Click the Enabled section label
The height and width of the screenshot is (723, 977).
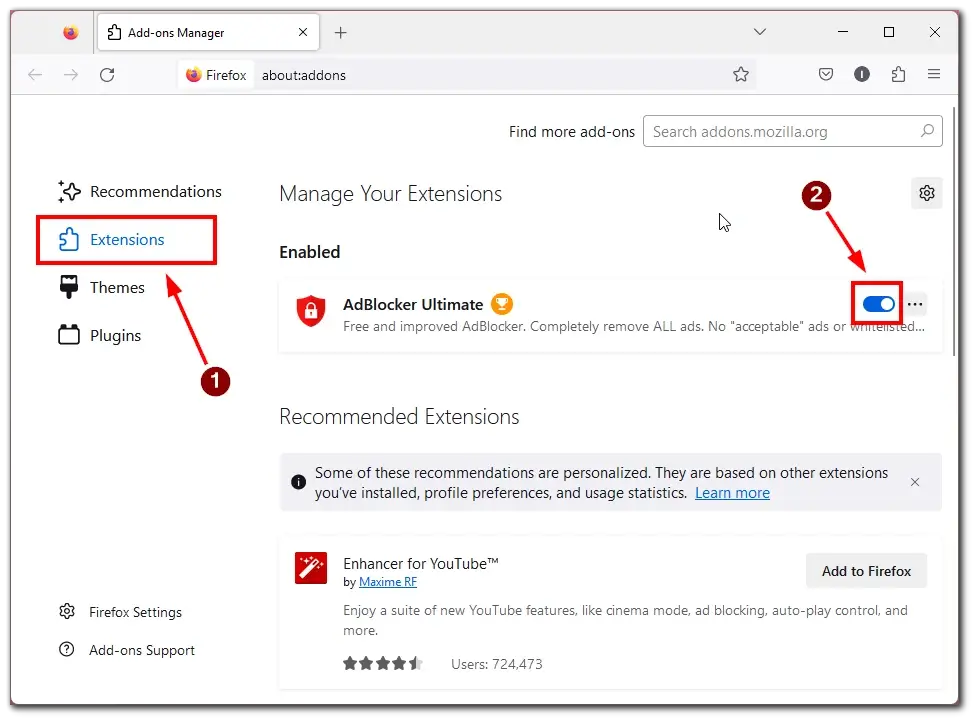click(x=310, y=252)
